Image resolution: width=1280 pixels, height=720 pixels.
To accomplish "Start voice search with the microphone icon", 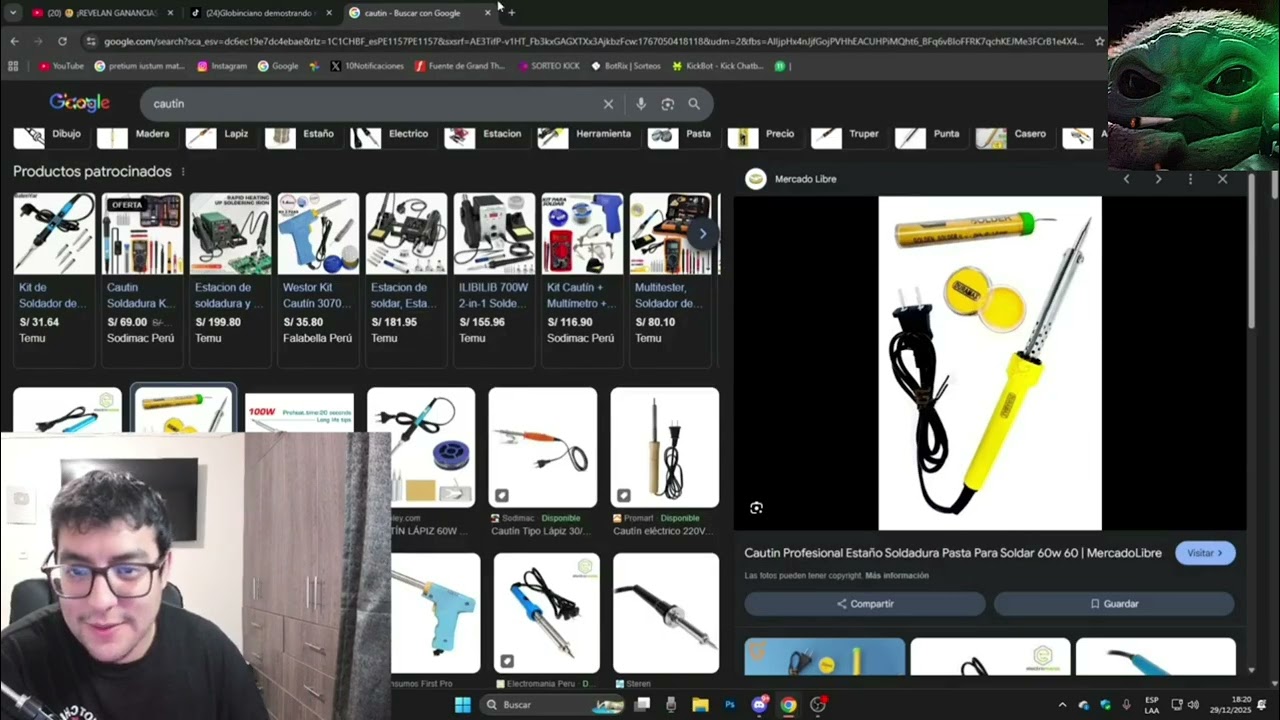I will (x=641, y=104).
